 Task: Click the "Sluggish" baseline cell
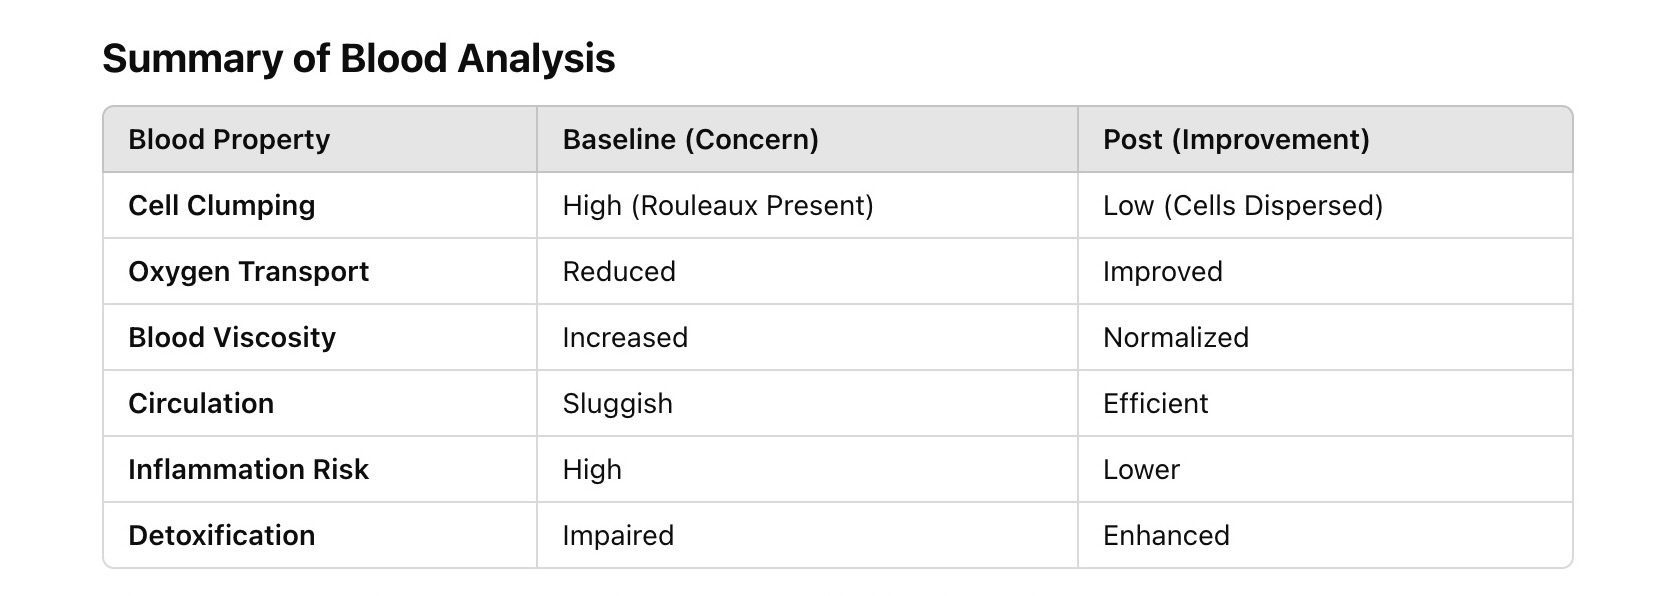pos(617,404)
